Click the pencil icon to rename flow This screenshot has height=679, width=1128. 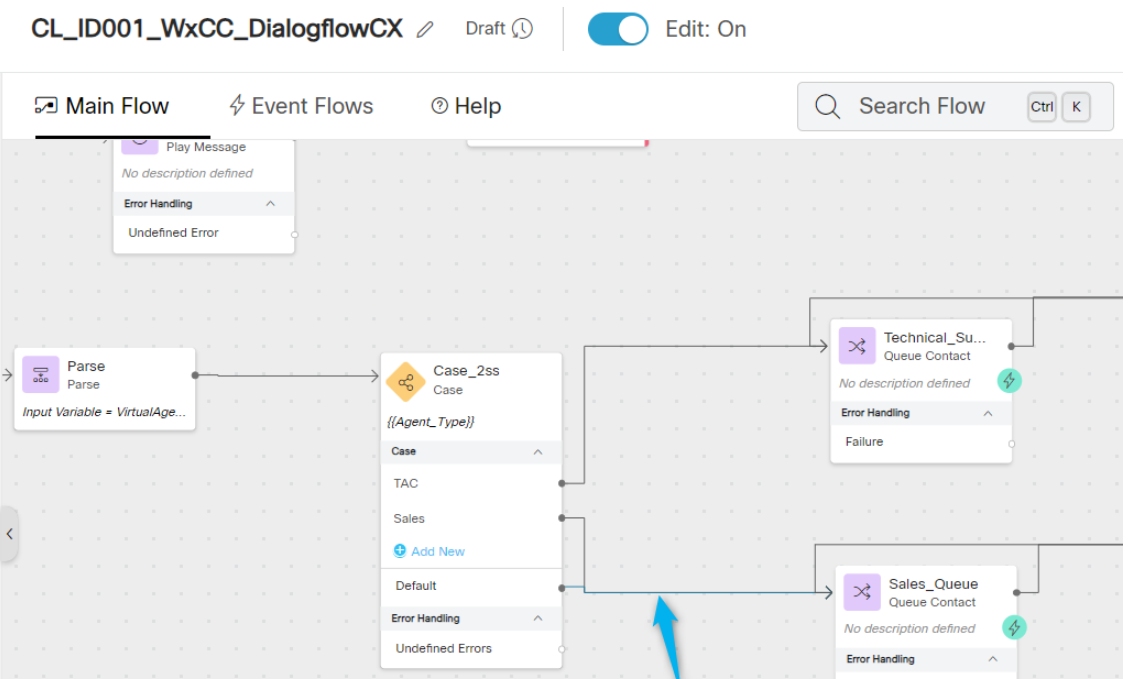tap(425, 30)
